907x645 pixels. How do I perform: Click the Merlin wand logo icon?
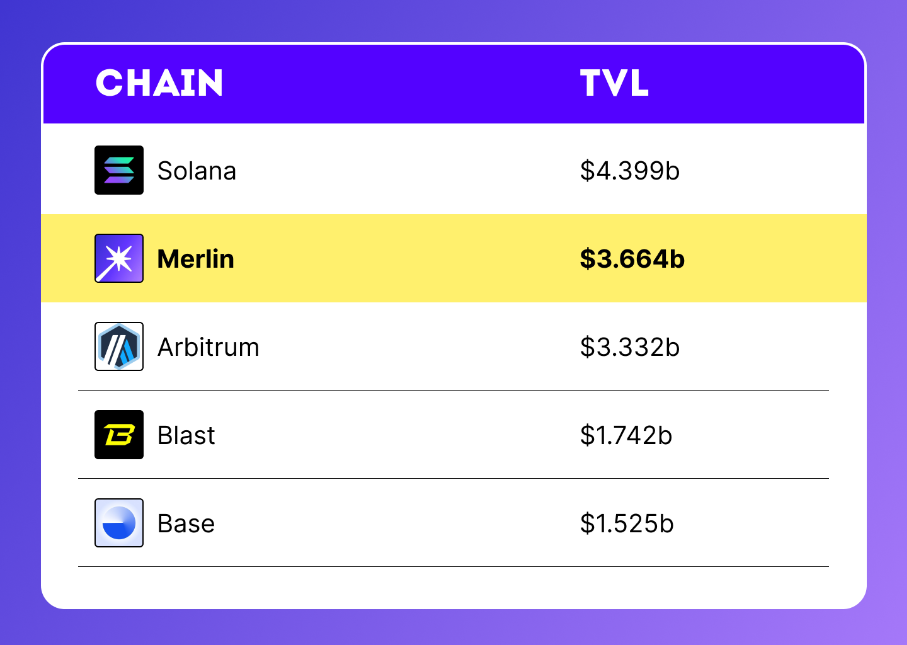coord(119,258)
